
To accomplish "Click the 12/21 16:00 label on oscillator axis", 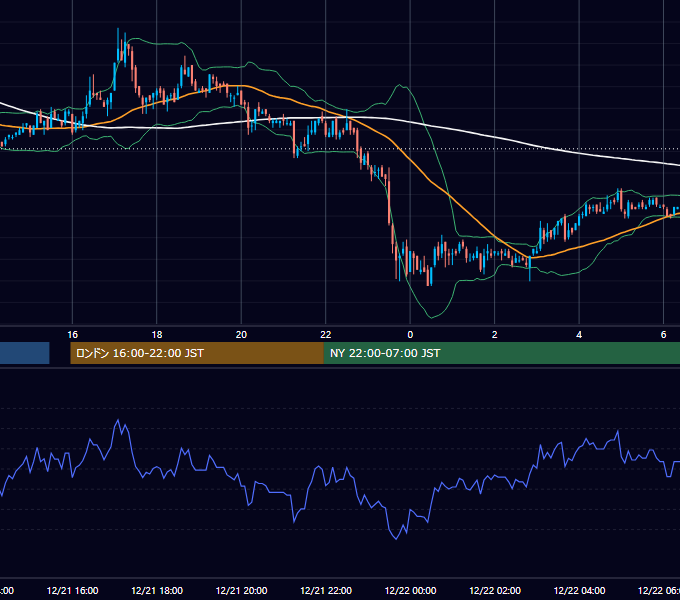I will (x=72, y=590).
